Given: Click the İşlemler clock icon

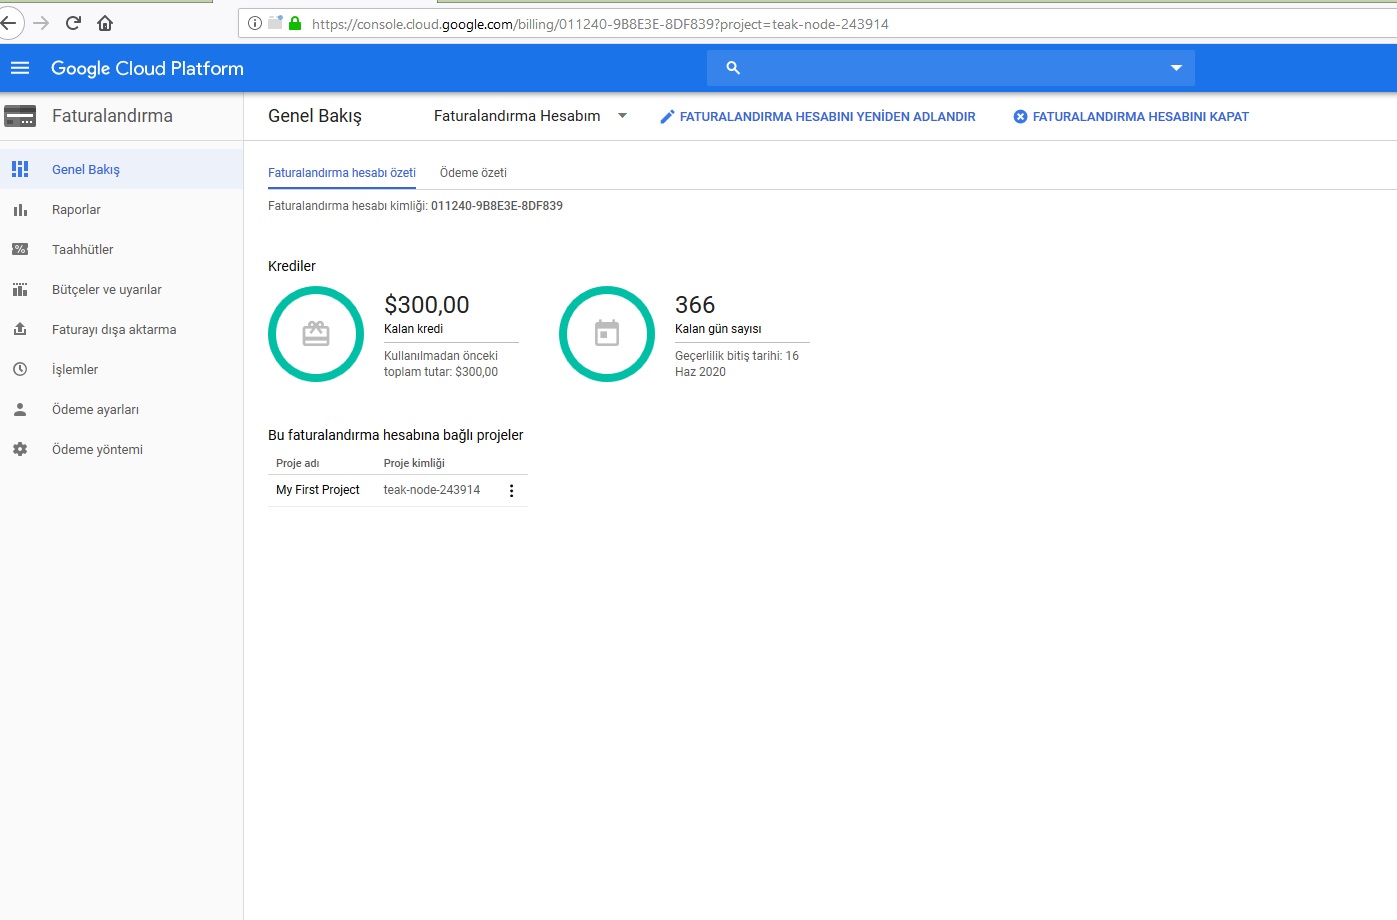Looking at the screenshot, I should (20, 369).
